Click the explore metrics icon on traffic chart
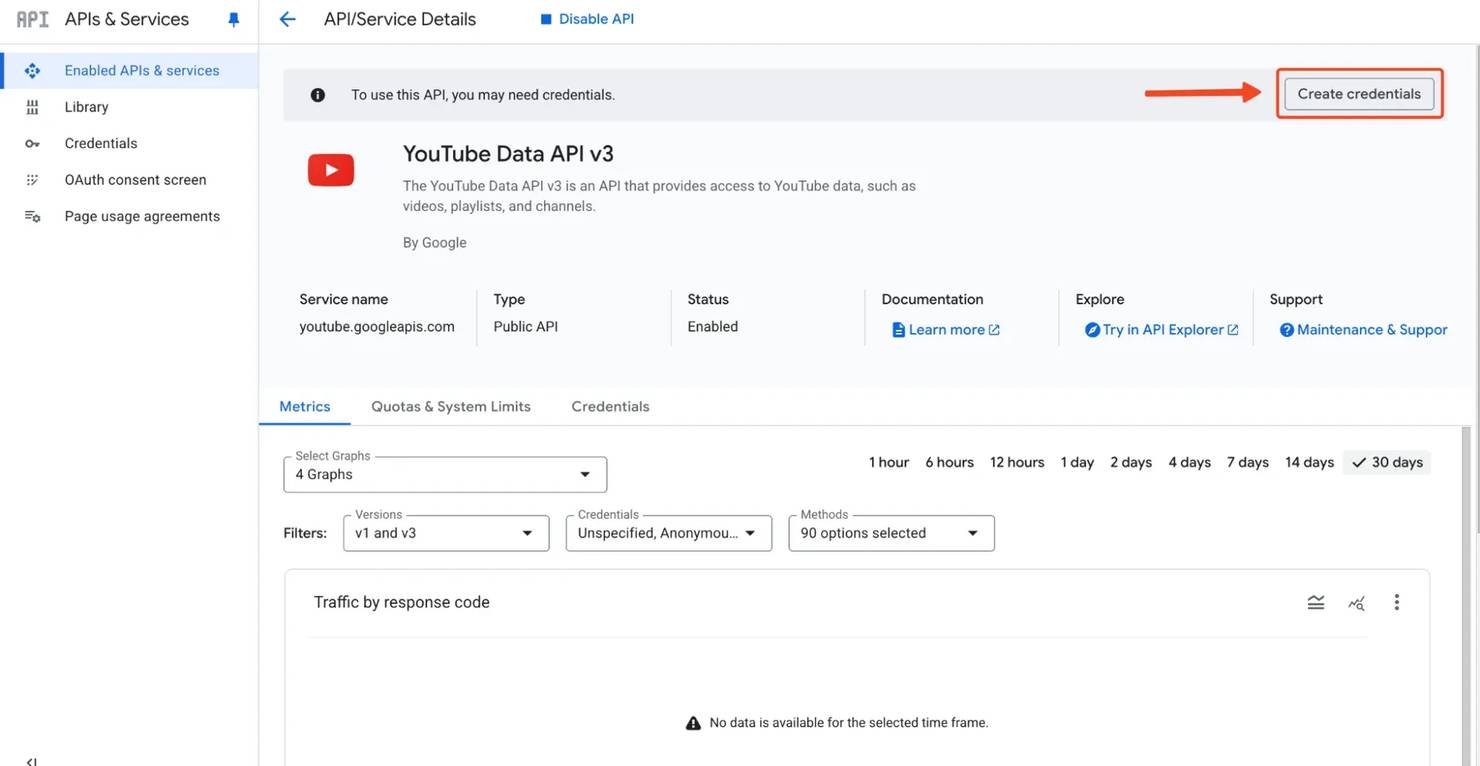 click(1356, 602)
